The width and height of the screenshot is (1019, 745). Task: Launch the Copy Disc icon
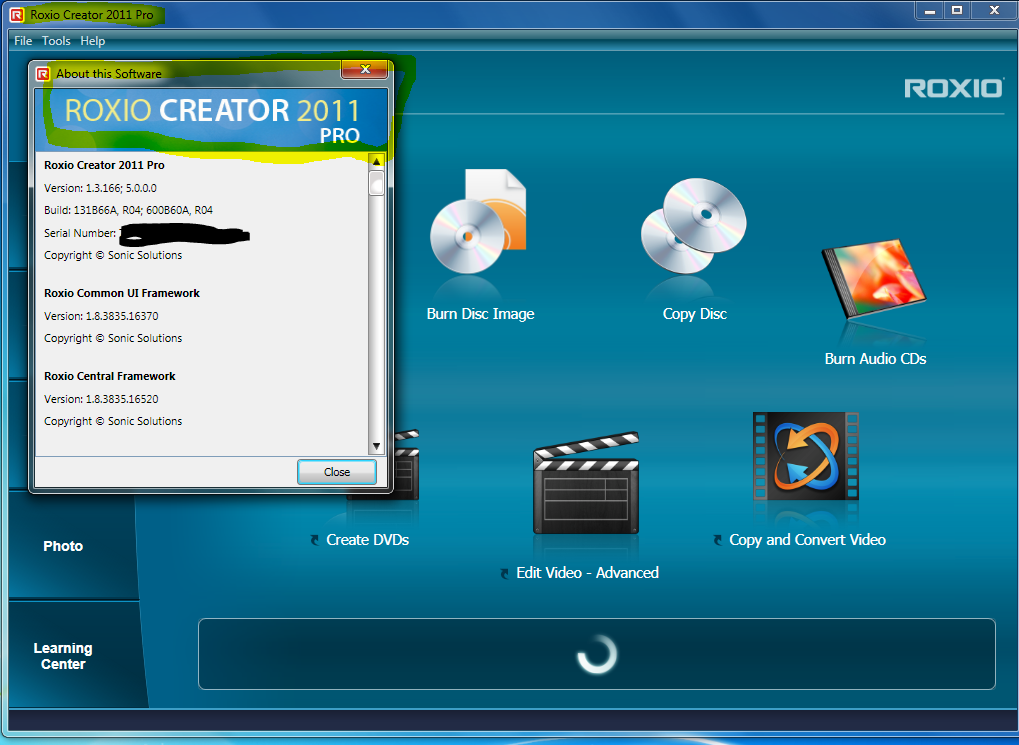693,226
